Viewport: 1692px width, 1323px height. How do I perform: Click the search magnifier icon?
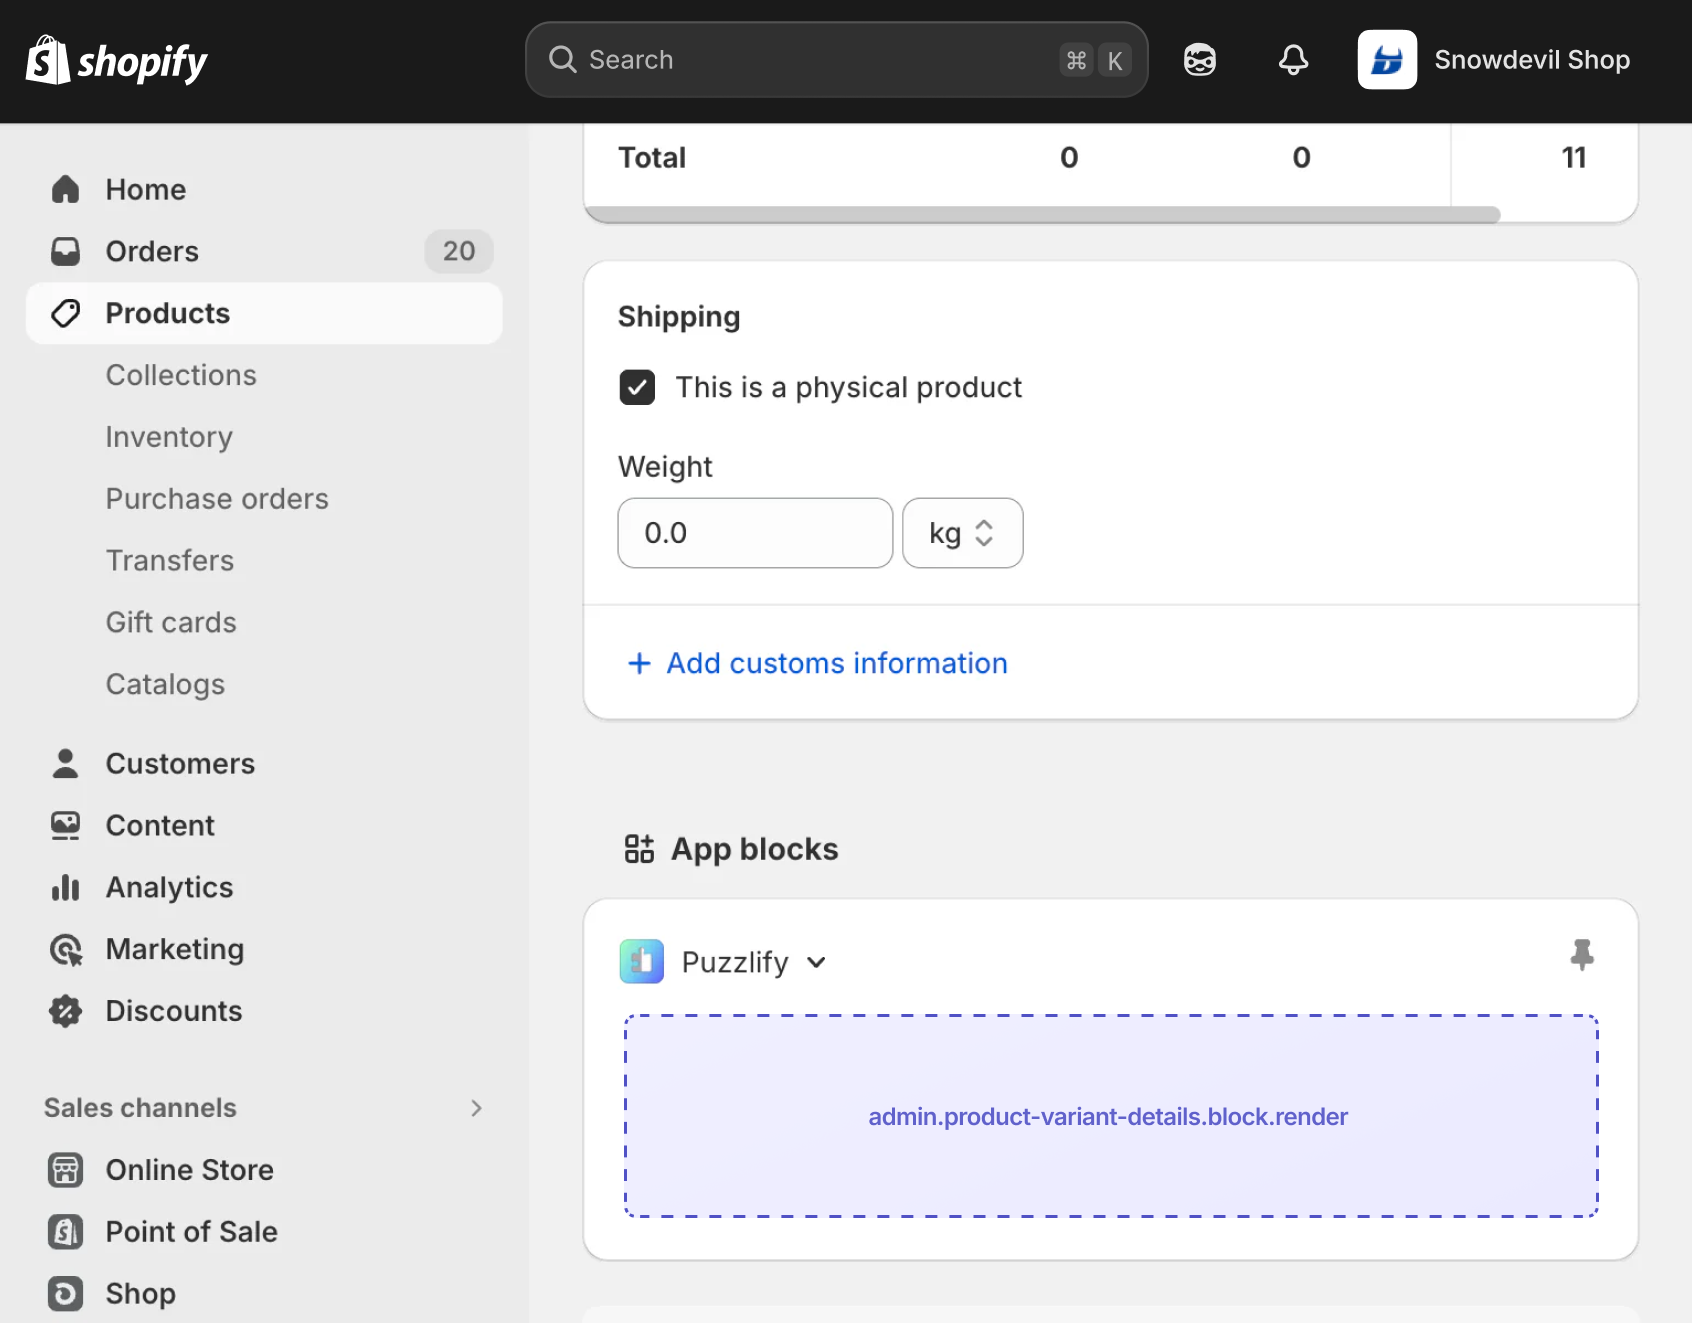tap(563, 60)
